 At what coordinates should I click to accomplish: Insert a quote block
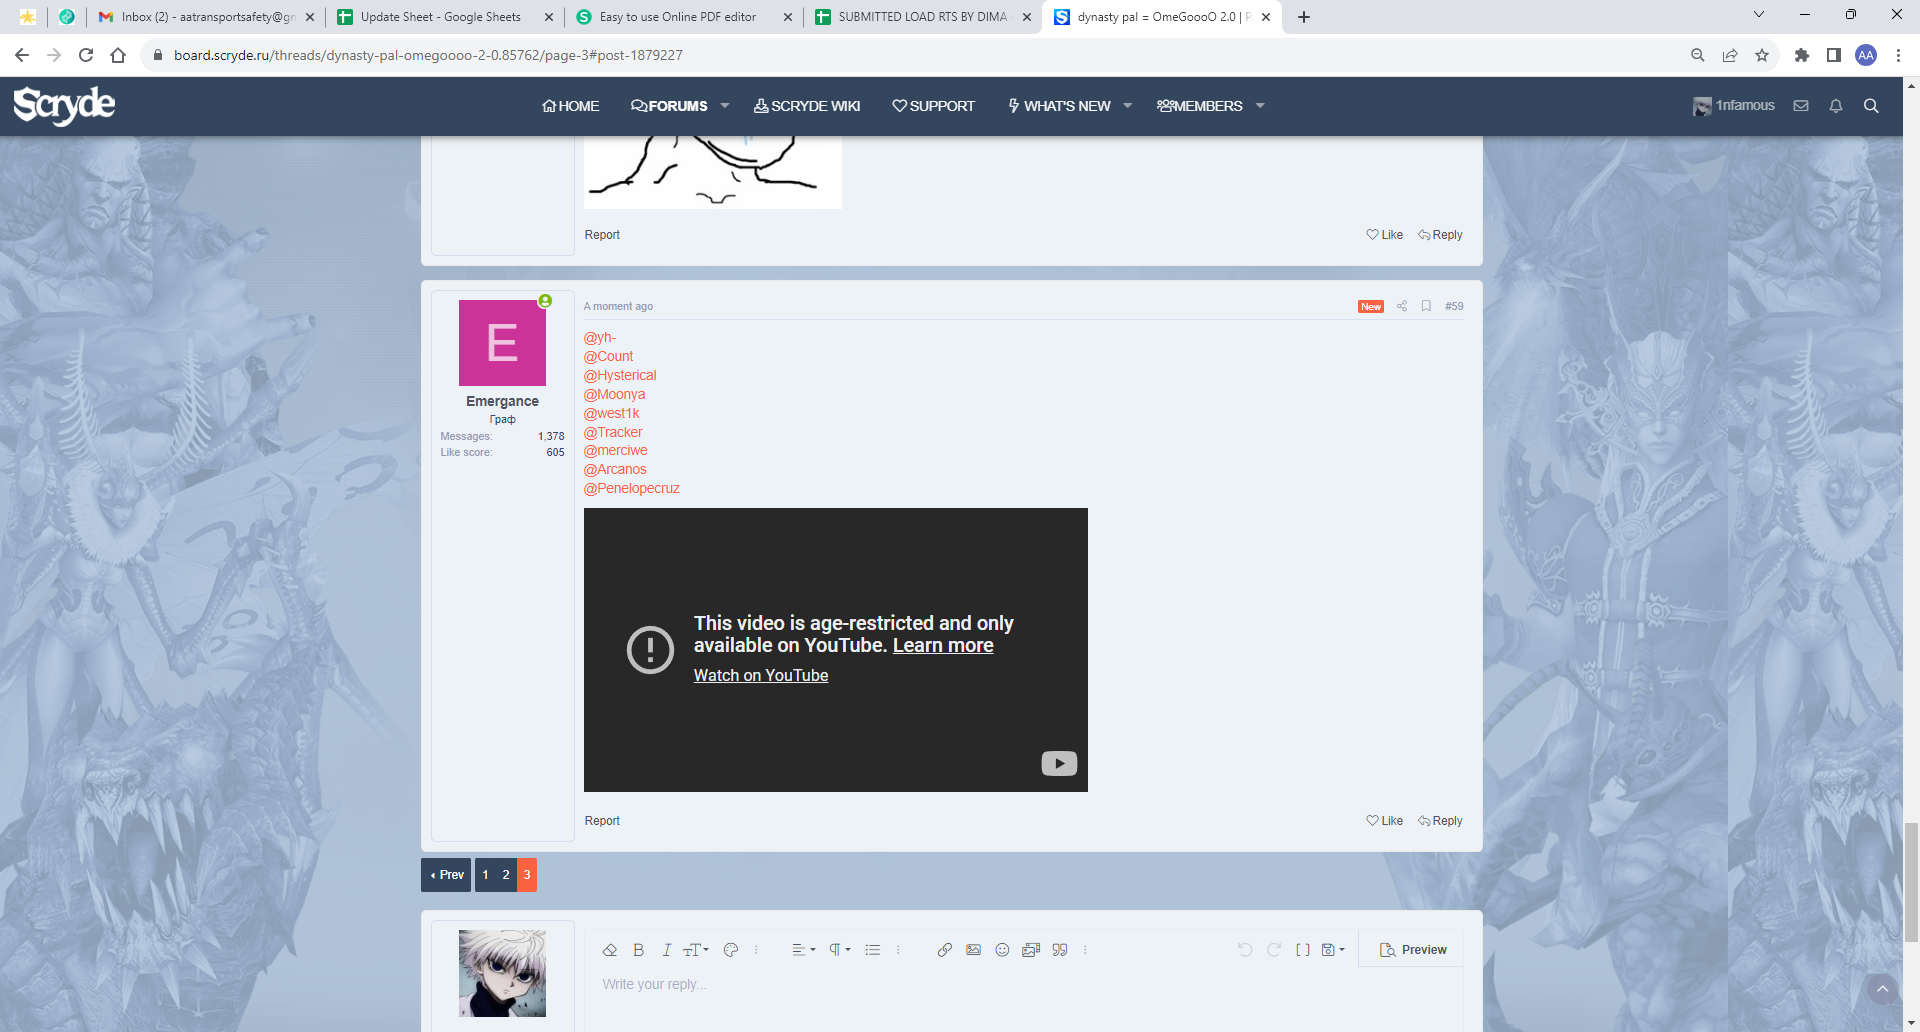point(1060,950)
